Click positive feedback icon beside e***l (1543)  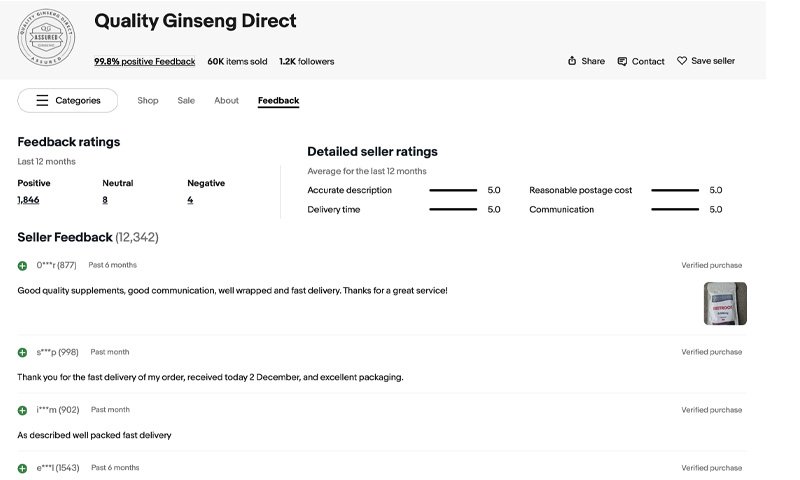(x=23, y=468)
